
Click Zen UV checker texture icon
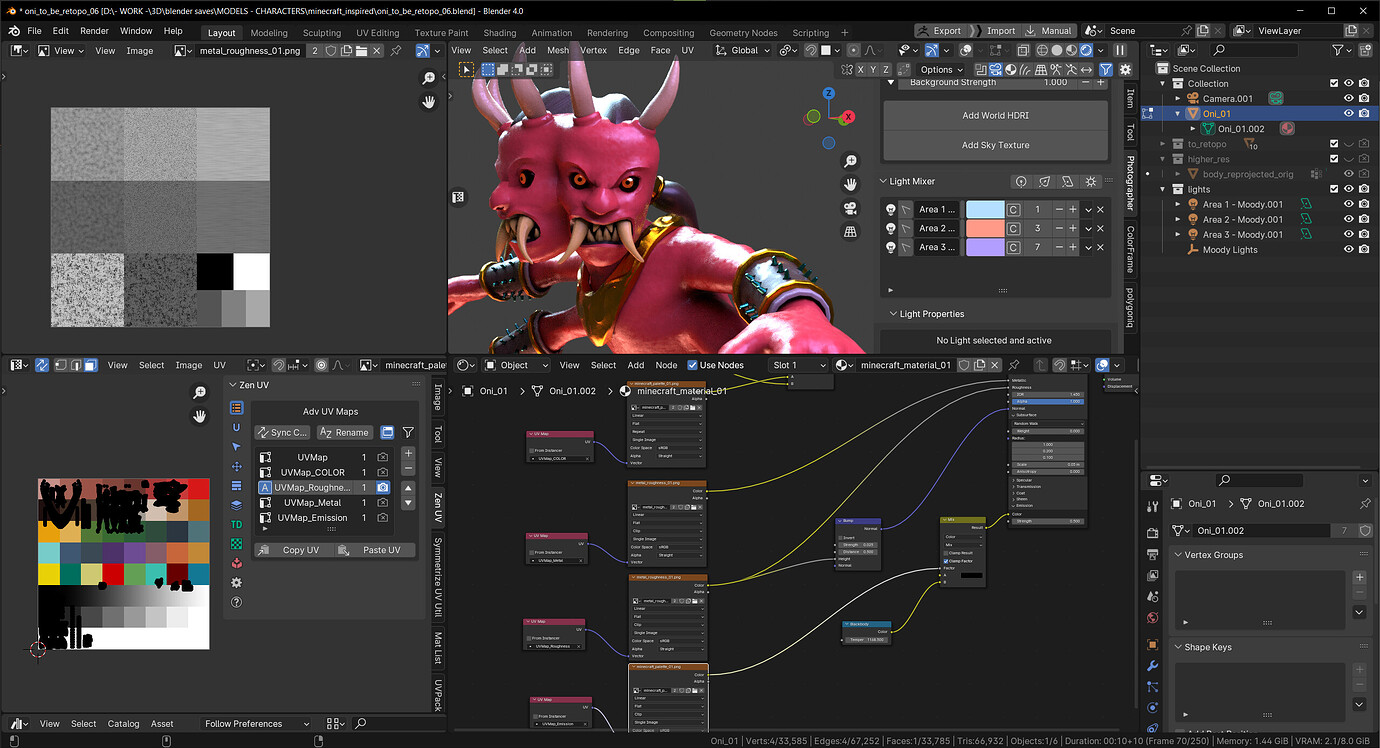coord(236,544)
